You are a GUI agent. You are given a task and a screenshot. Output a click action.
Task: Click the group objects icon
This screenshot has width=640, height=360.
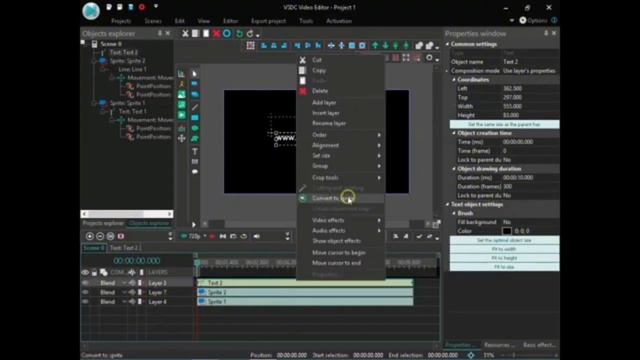(x=419, y=46)
